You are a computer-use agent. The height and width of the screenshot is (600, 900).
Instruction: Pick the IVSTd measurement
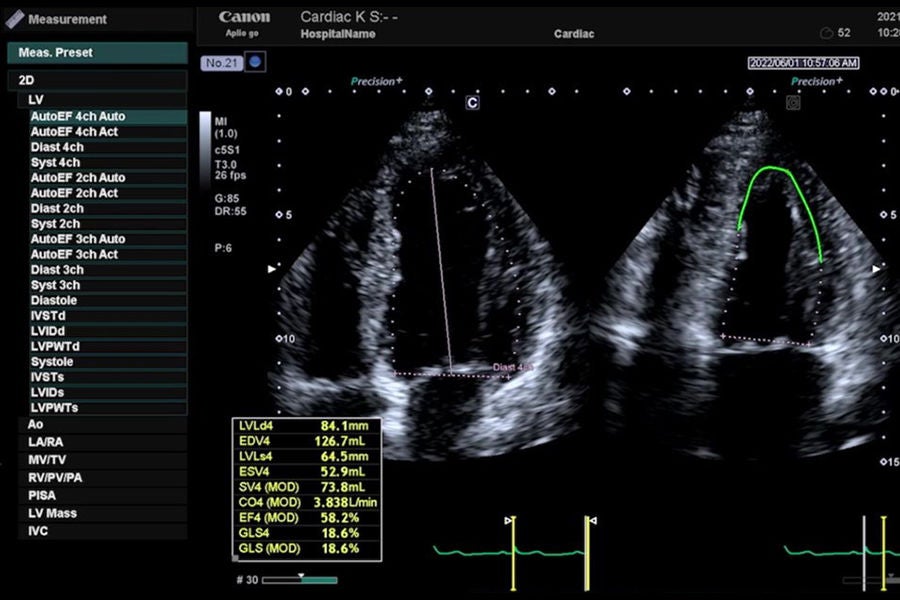coord(108,316)
